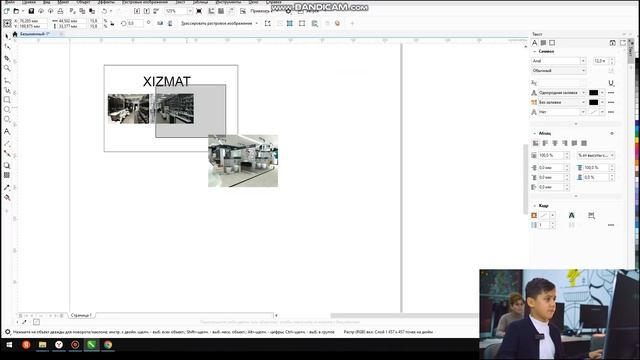Open text fill settings ellipsis button
Viewport: 640px width, 360px height.
click(x=611, y=93)
